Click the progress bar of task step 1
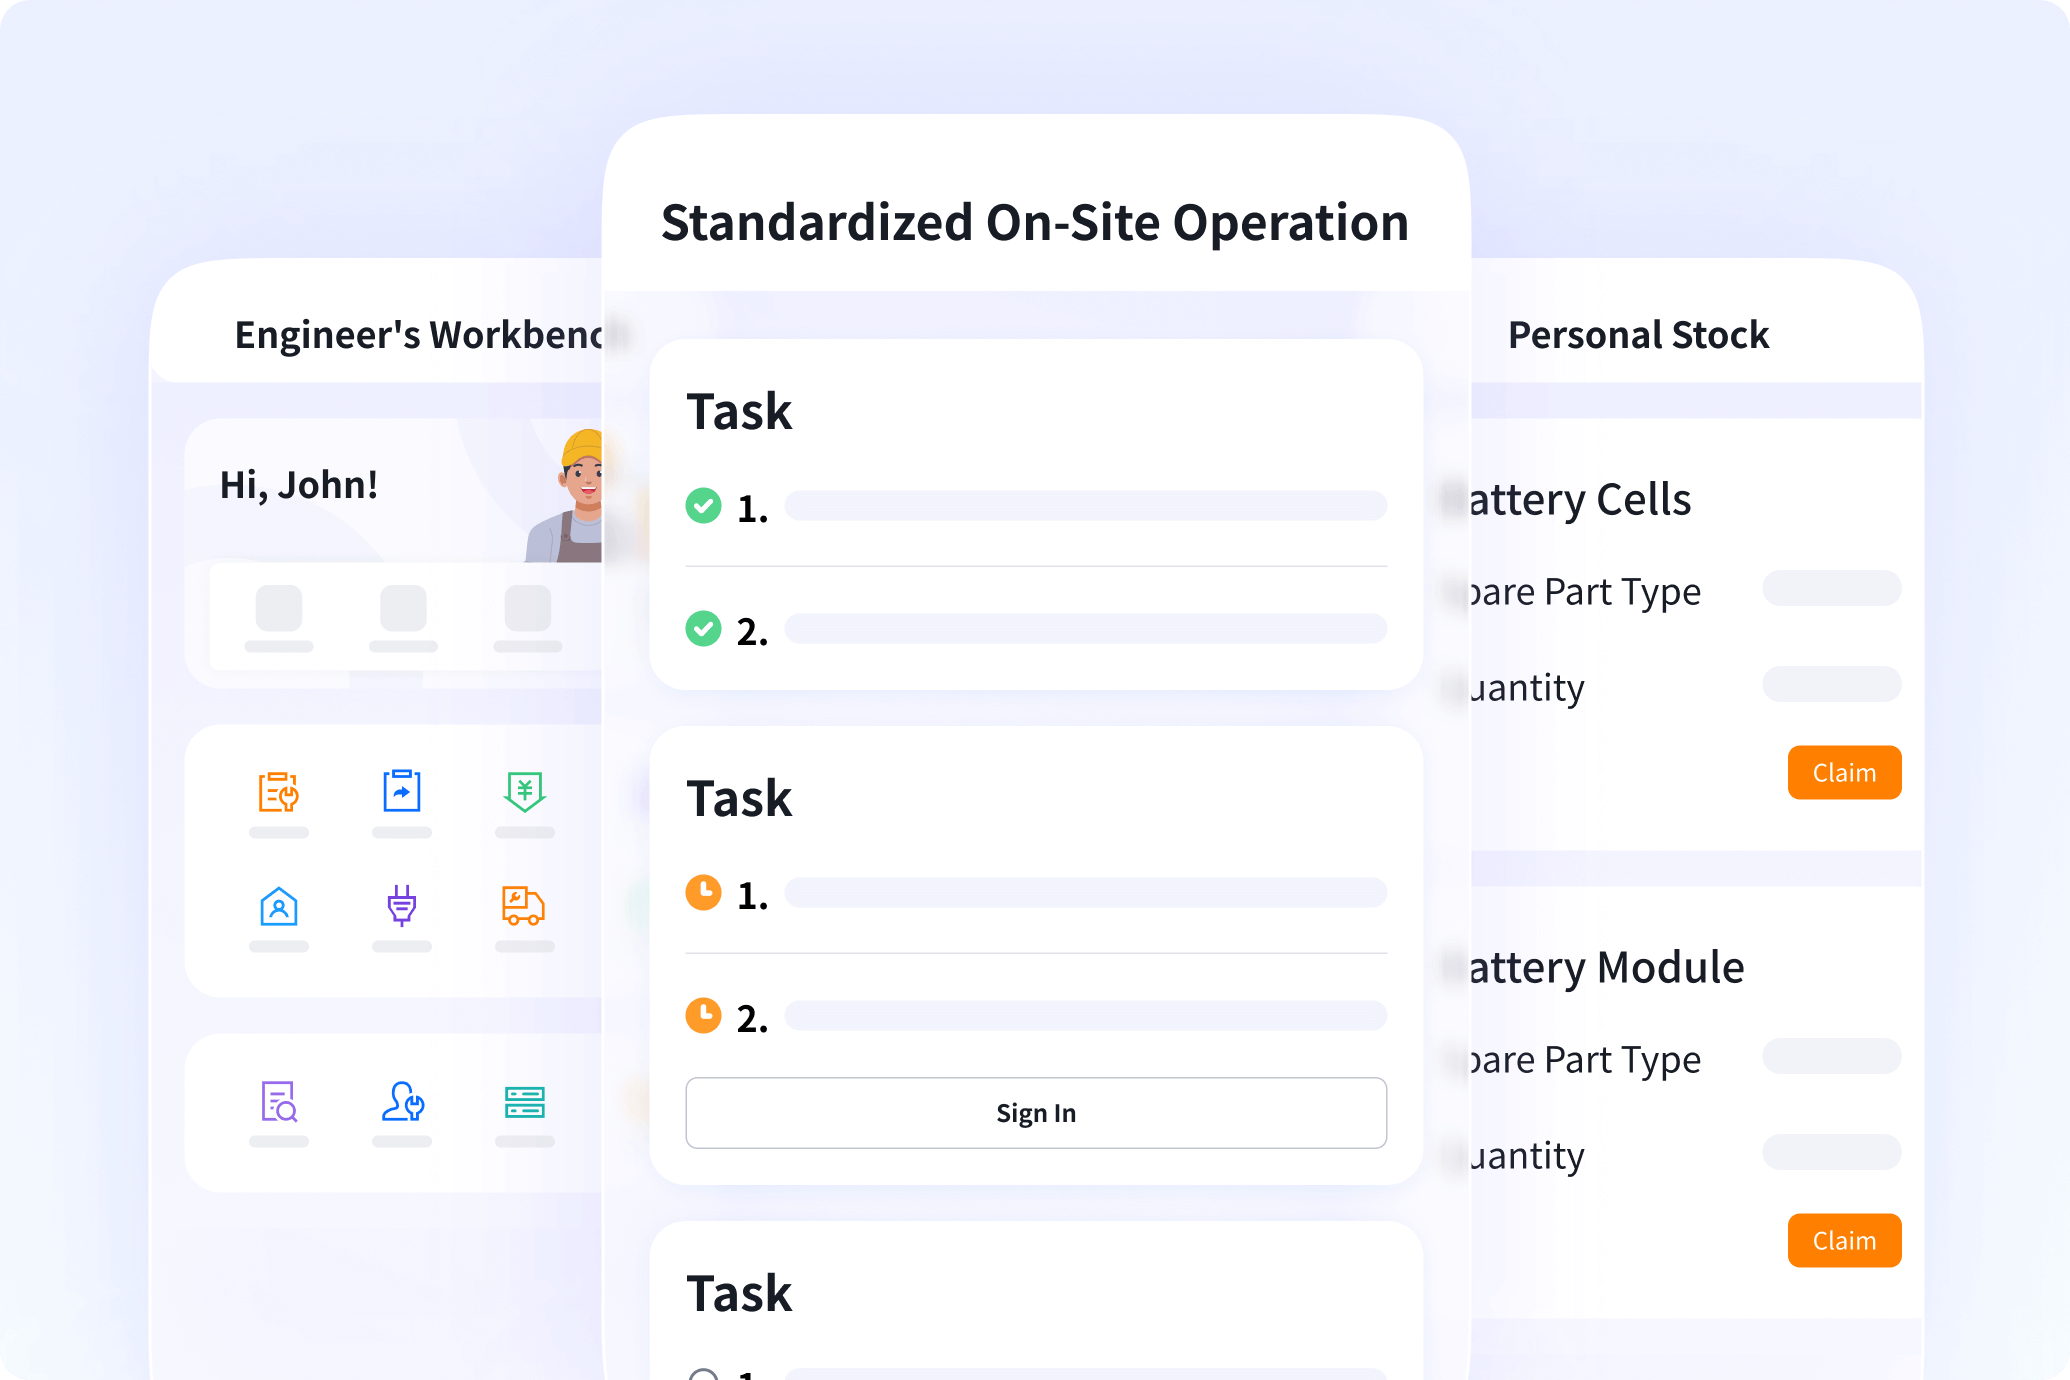Viewport: 2070px width, 1380px height. coord(1085,506)
